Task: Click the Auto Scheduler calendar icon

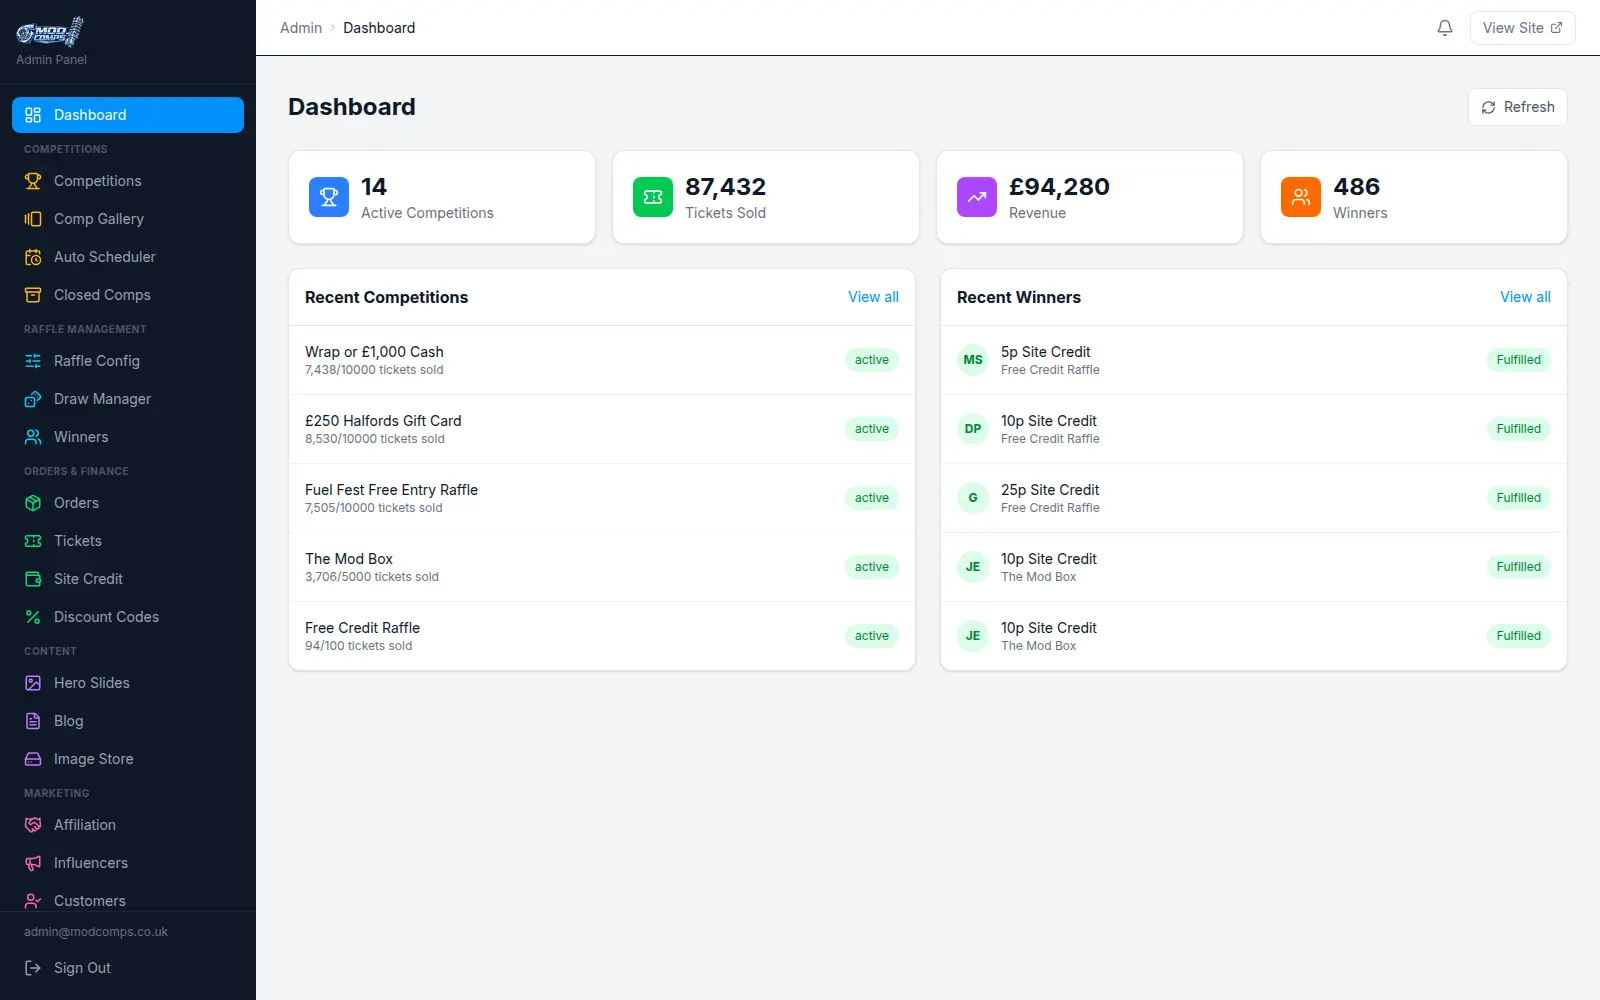Action: click(33, 257)
